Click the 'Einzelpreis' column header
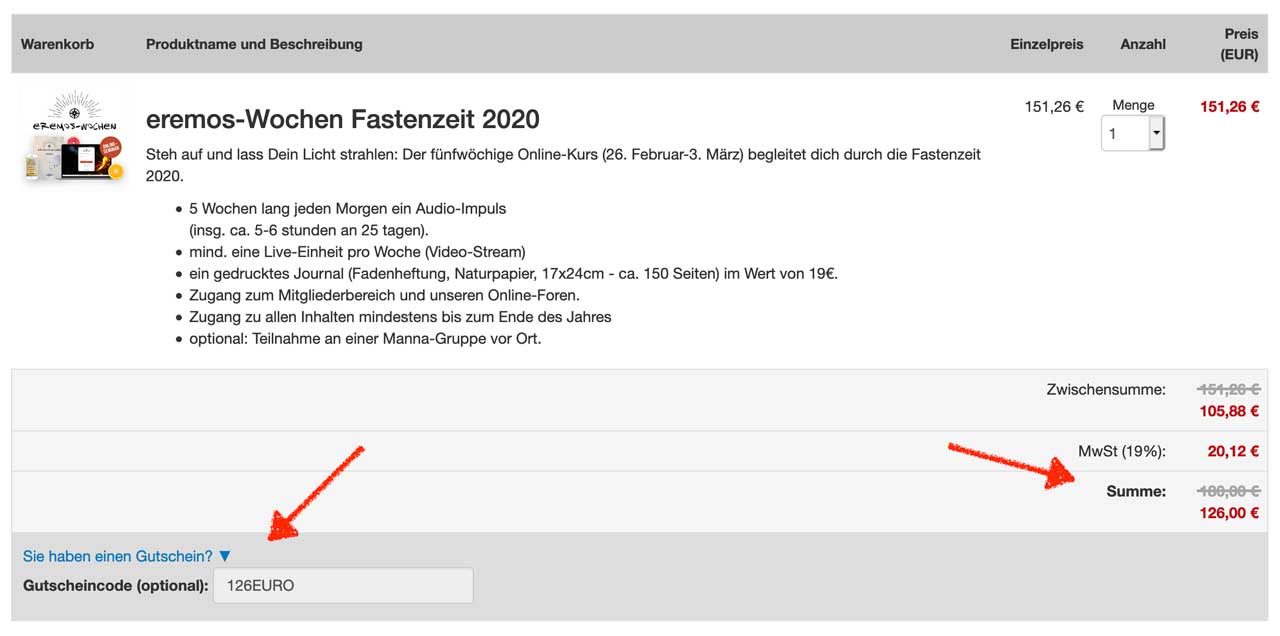 pyautogui.click(x=1047, y=44)
